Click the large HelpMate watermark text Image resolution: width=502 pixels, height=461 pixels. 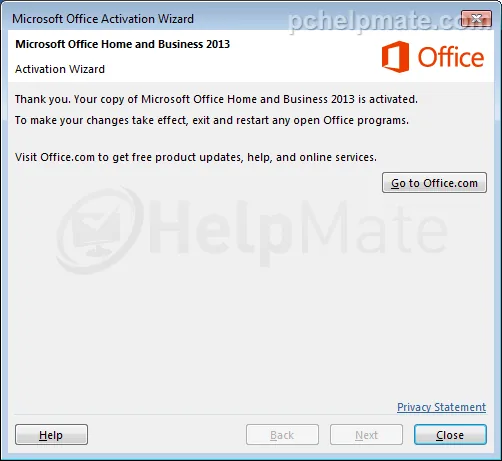pyautogui.click(x=298, y=231)
